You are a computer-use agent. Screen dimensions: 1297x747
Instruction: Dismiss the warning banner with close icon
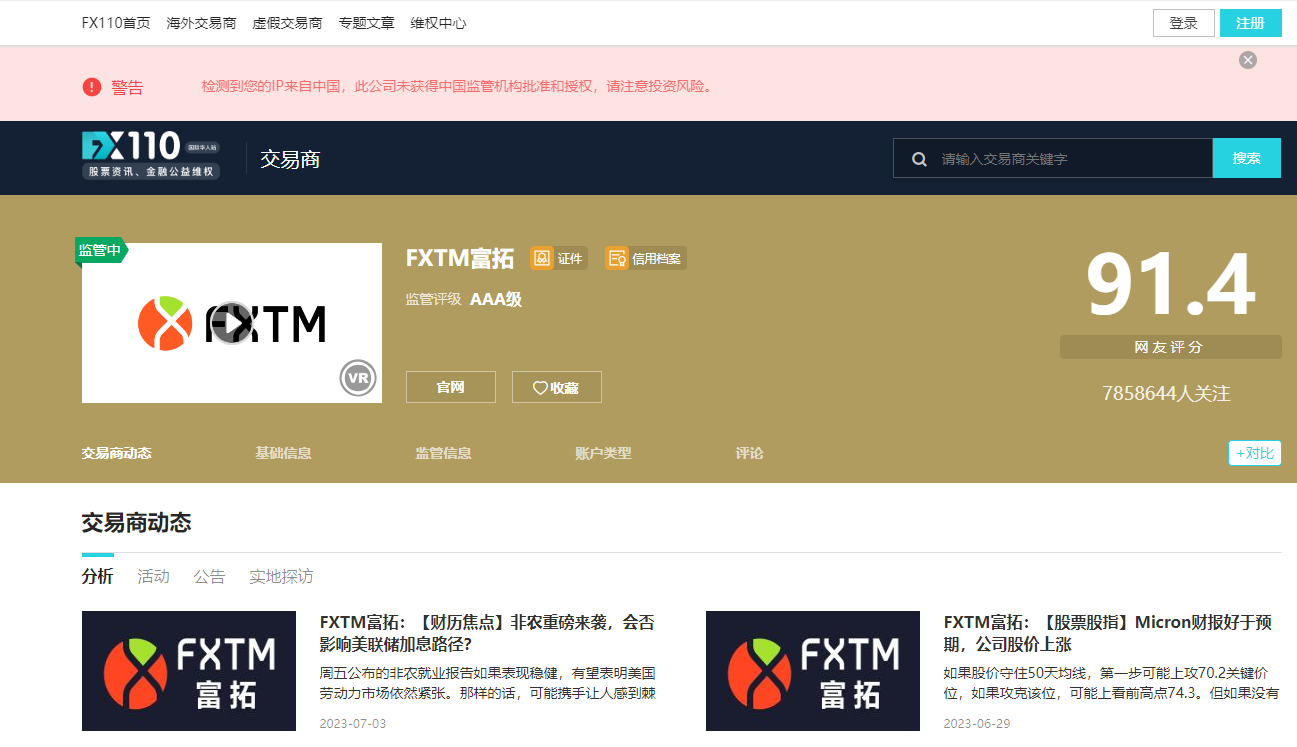(x=1248, y=60)
